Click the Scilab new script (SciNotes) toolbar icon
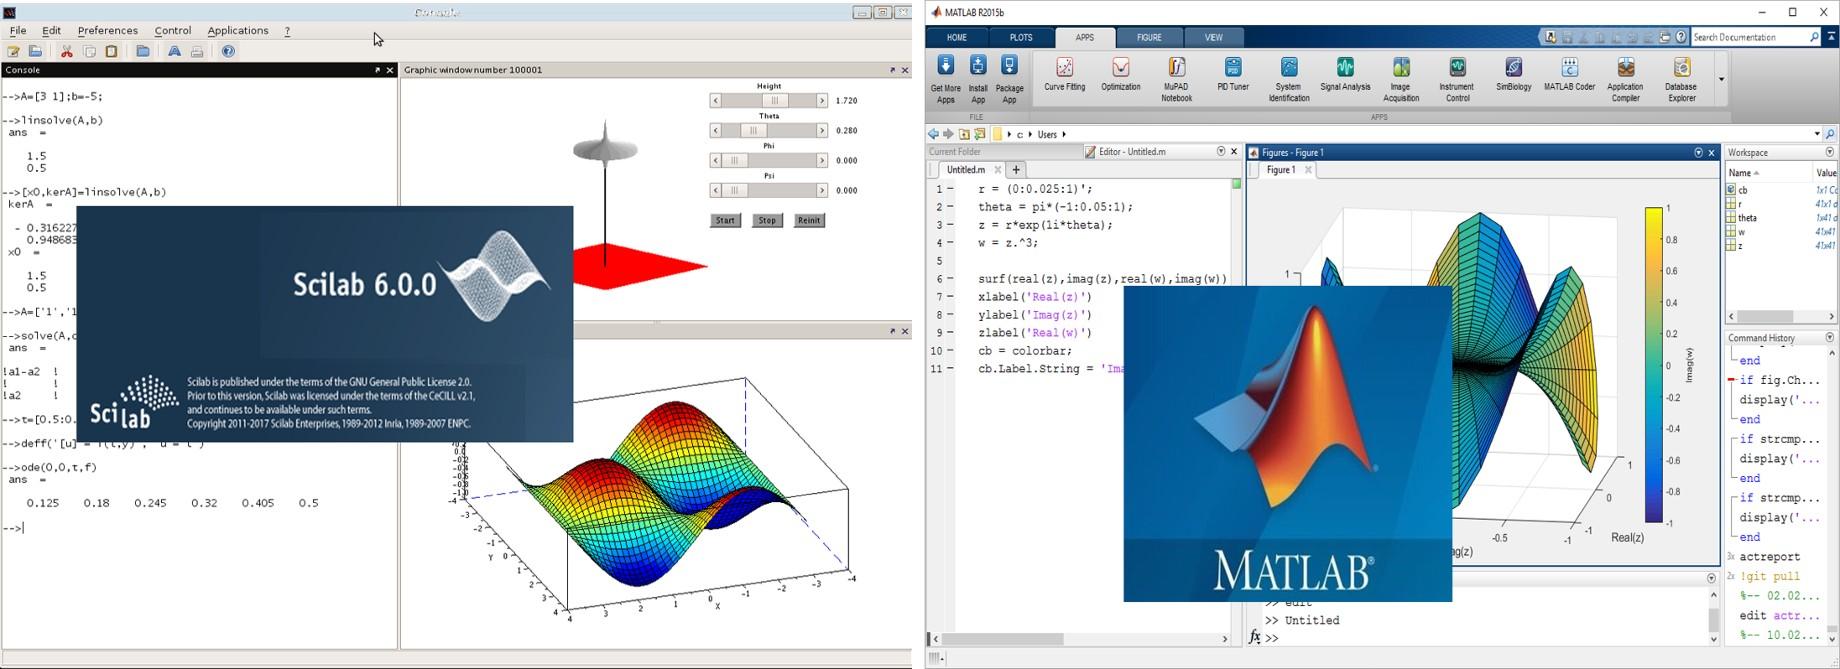 pyautogui.click(x=14, y=51)
